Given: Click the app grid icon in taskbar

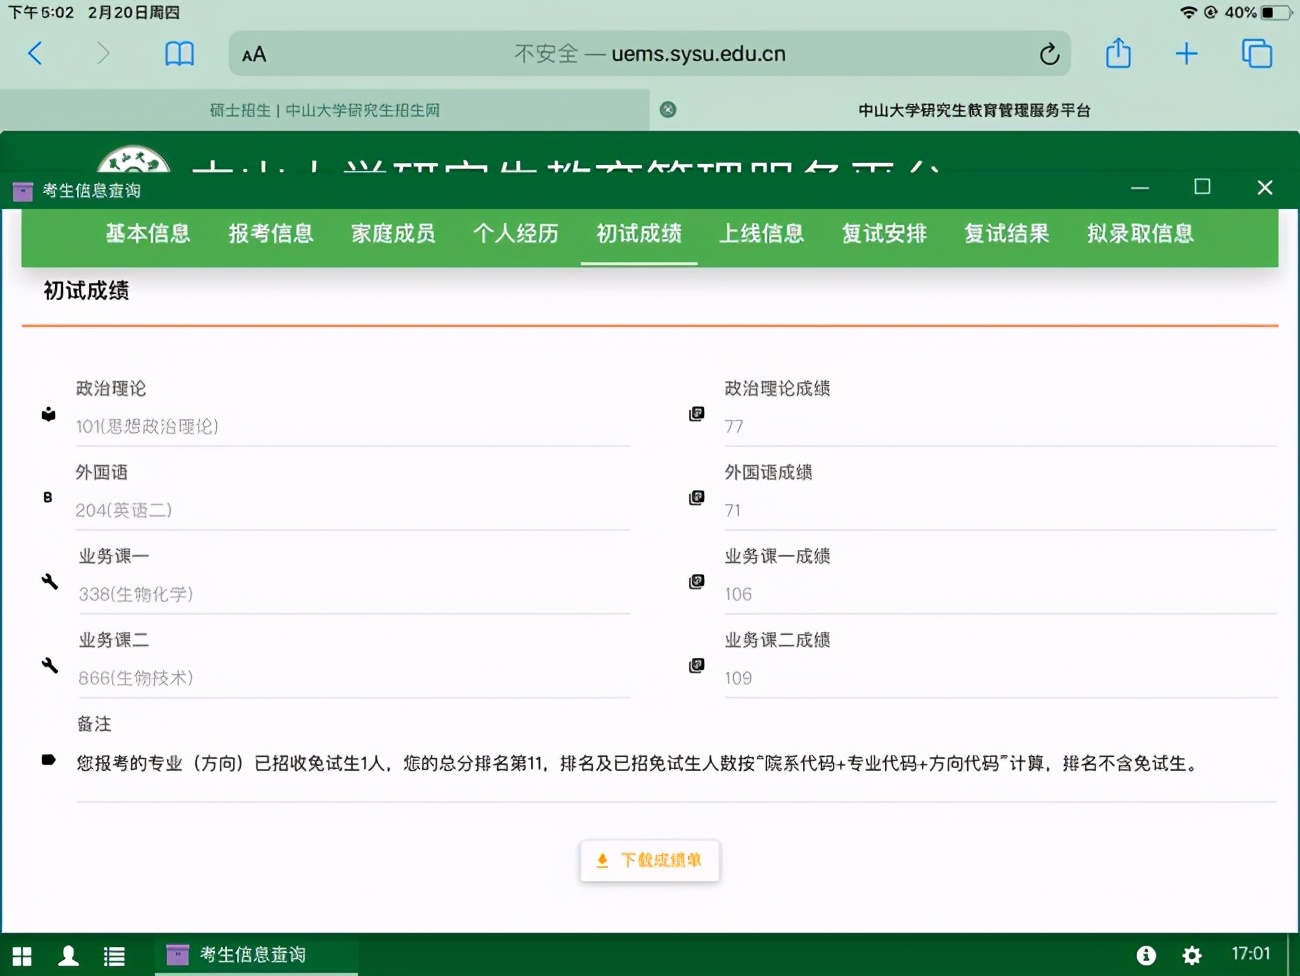Looking at the screenshot, I should pos(20,955).
